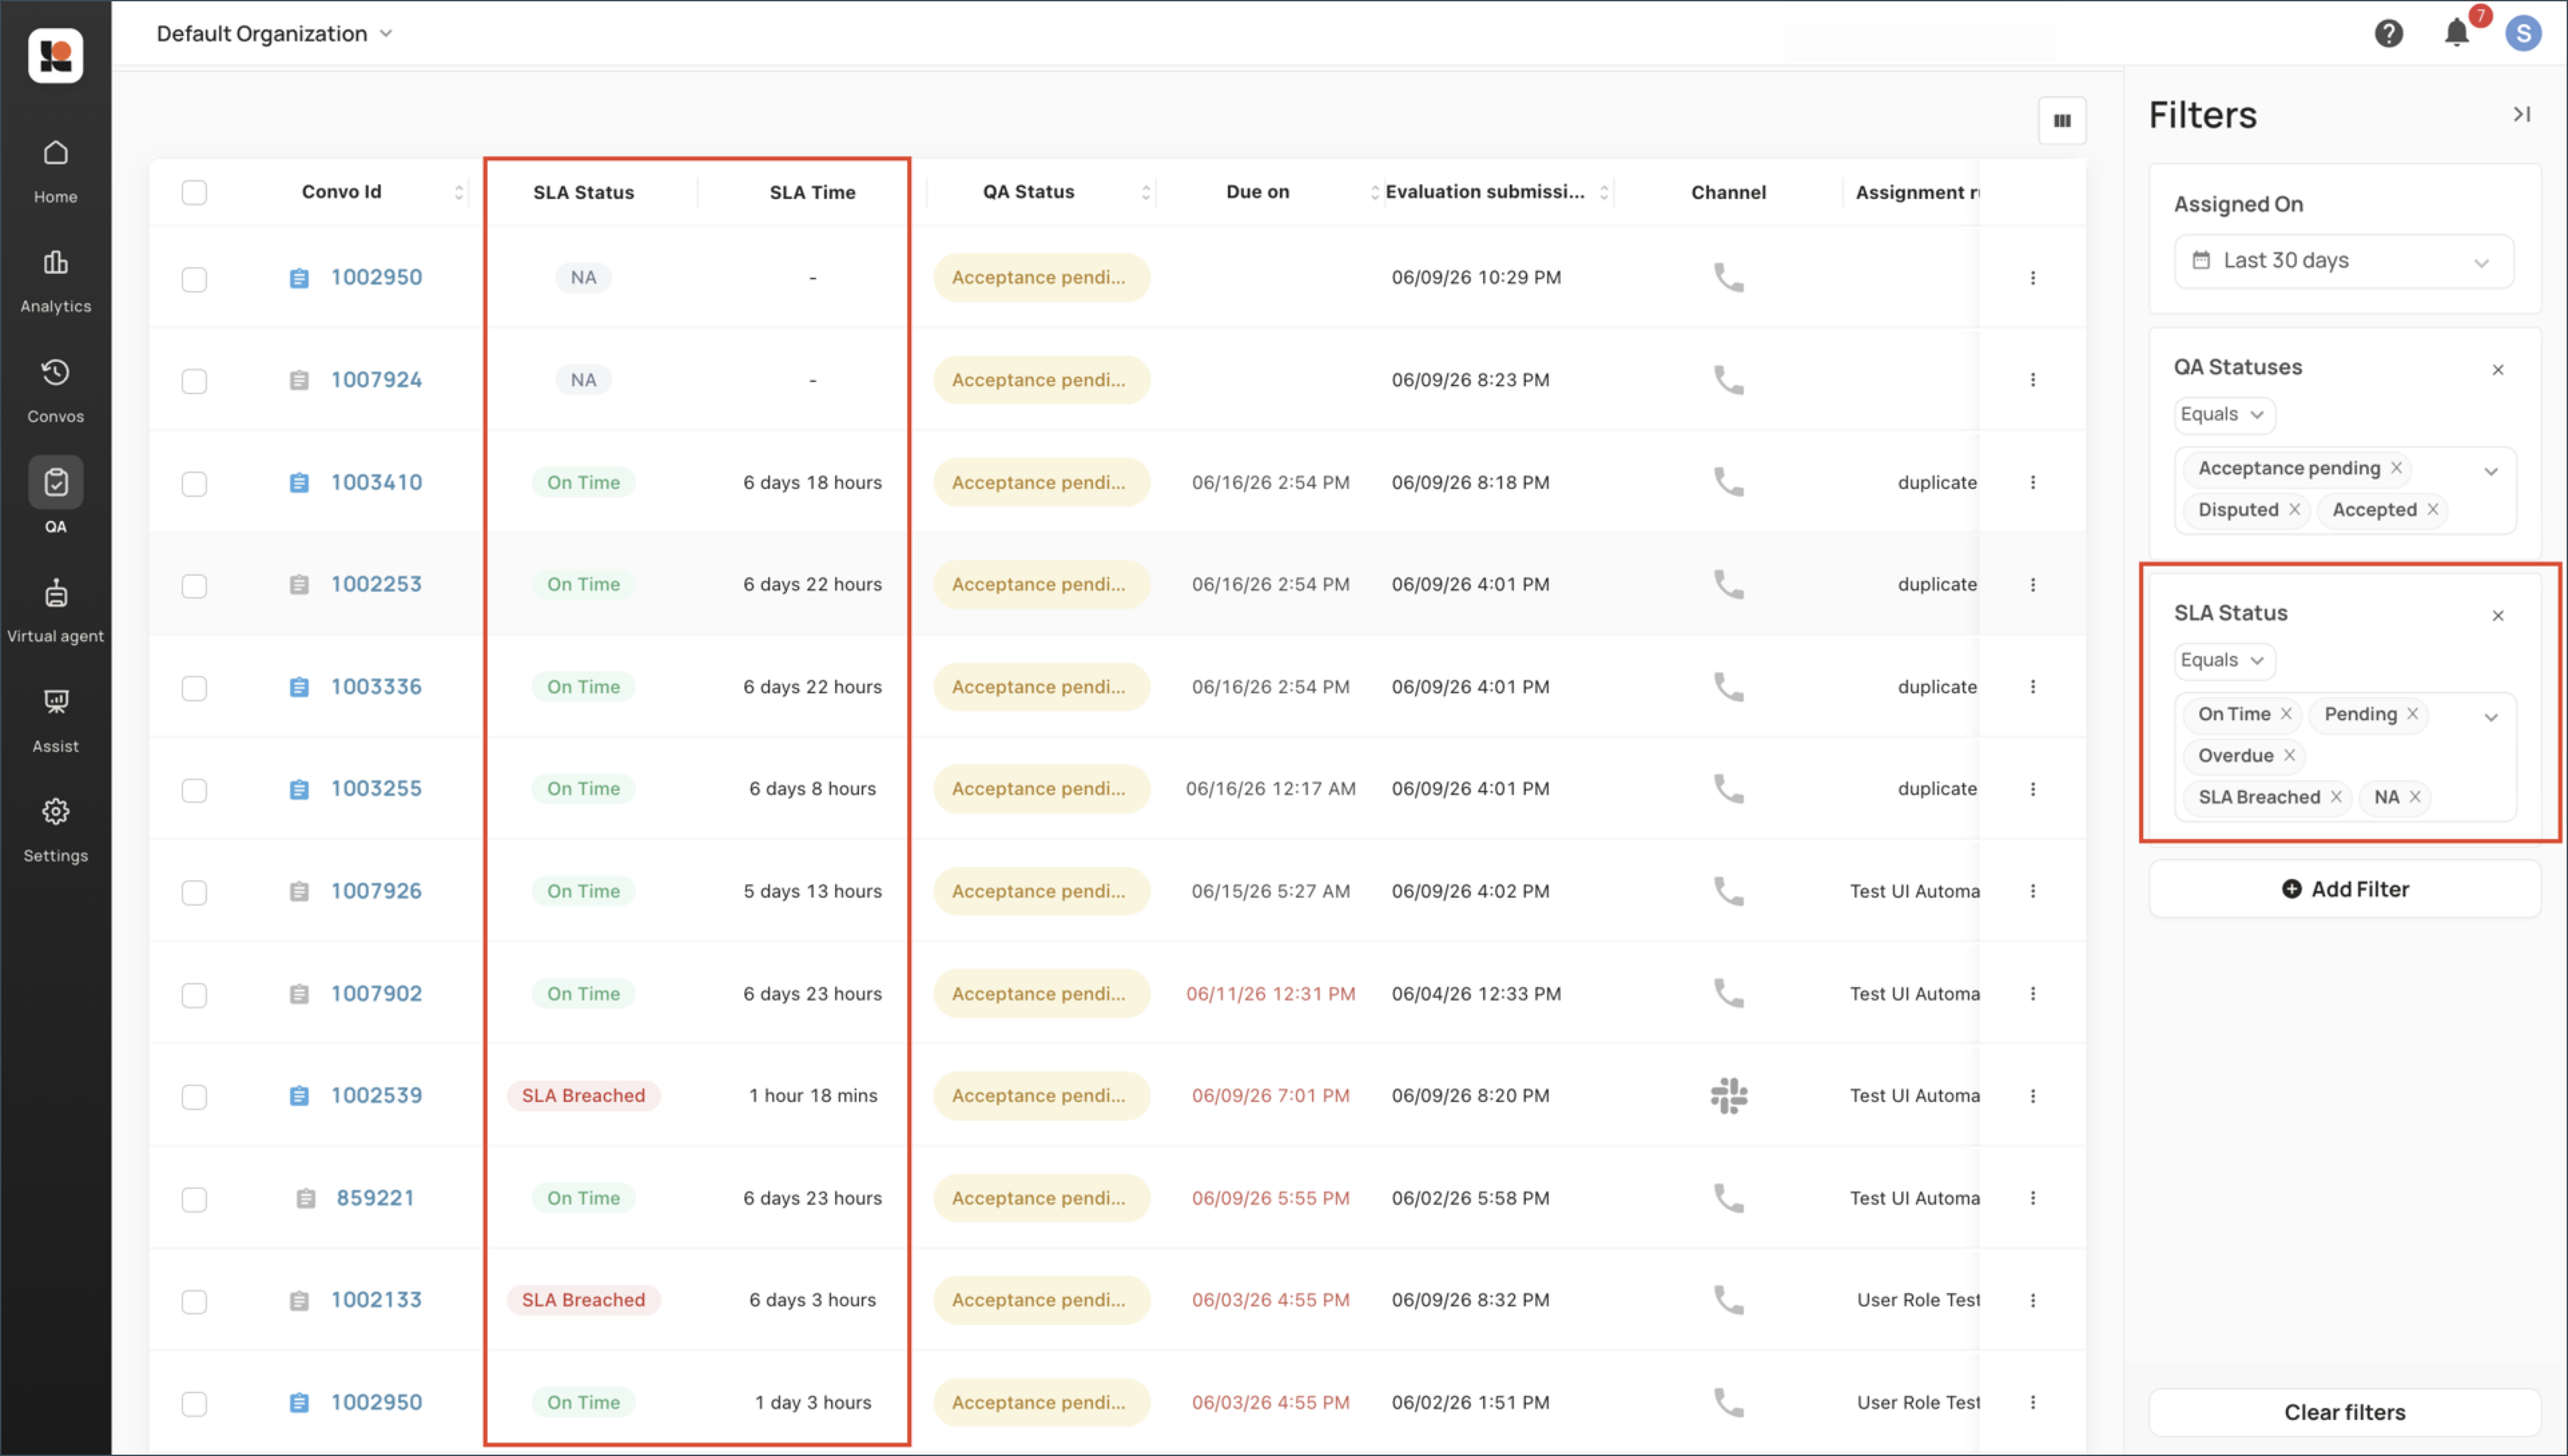
Task: Open the three-dot menu for convo 1002539
Action: click(2032, 1096)
